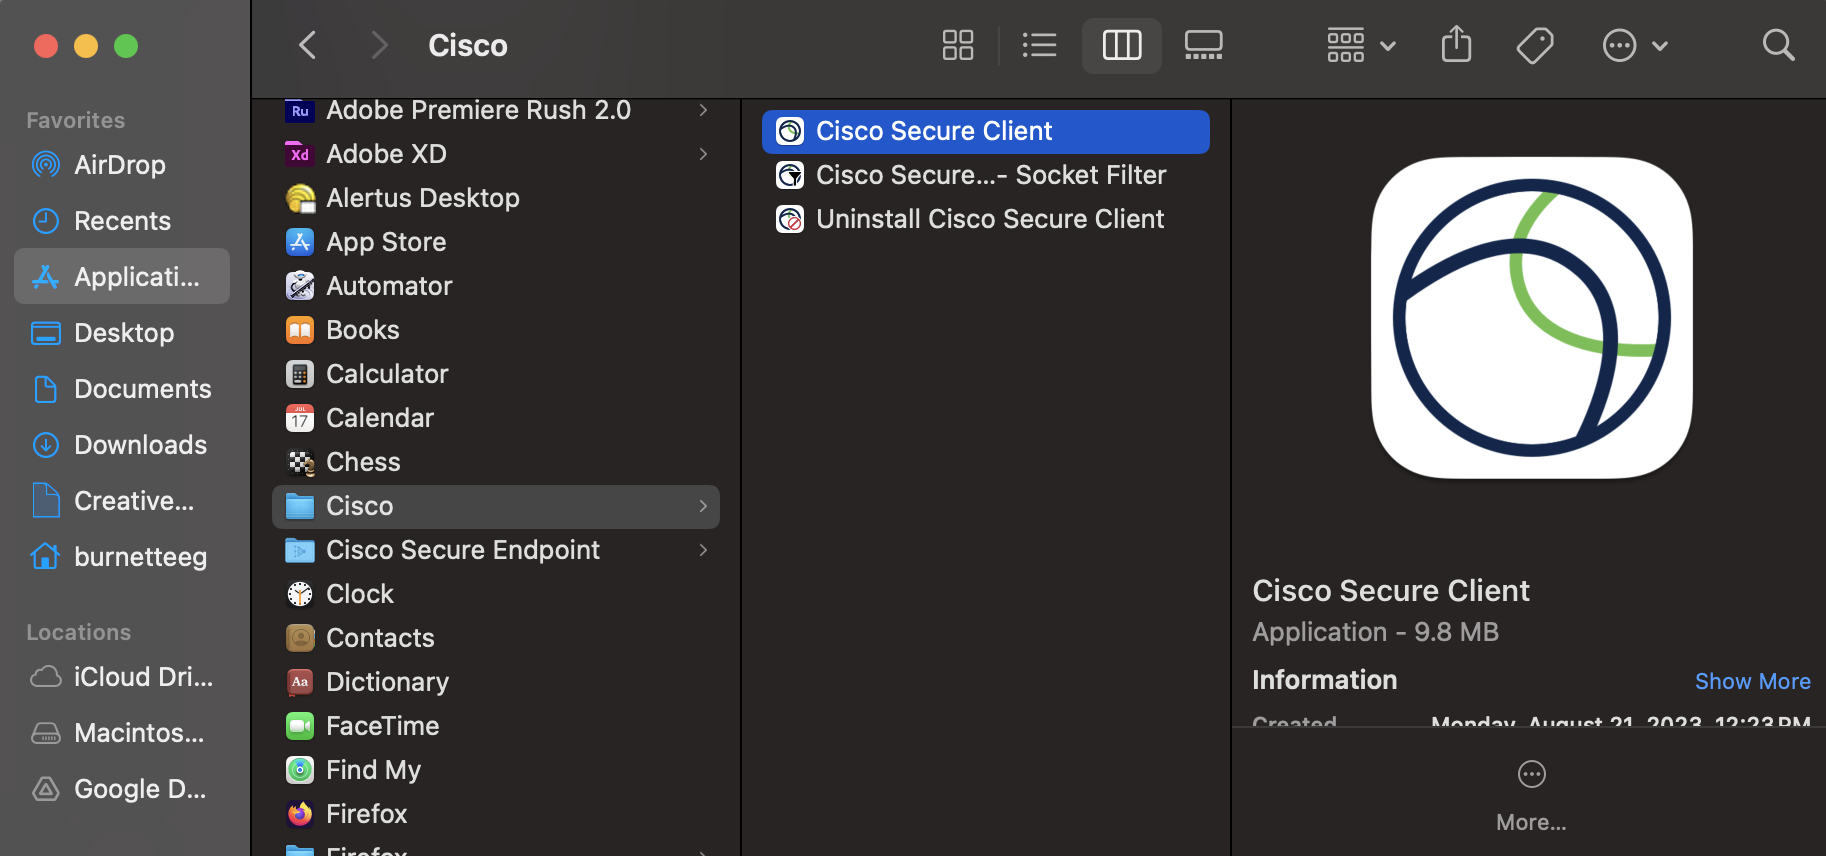Expand the Cisco folder chevron
The image size is (1826, 856).
703,506
